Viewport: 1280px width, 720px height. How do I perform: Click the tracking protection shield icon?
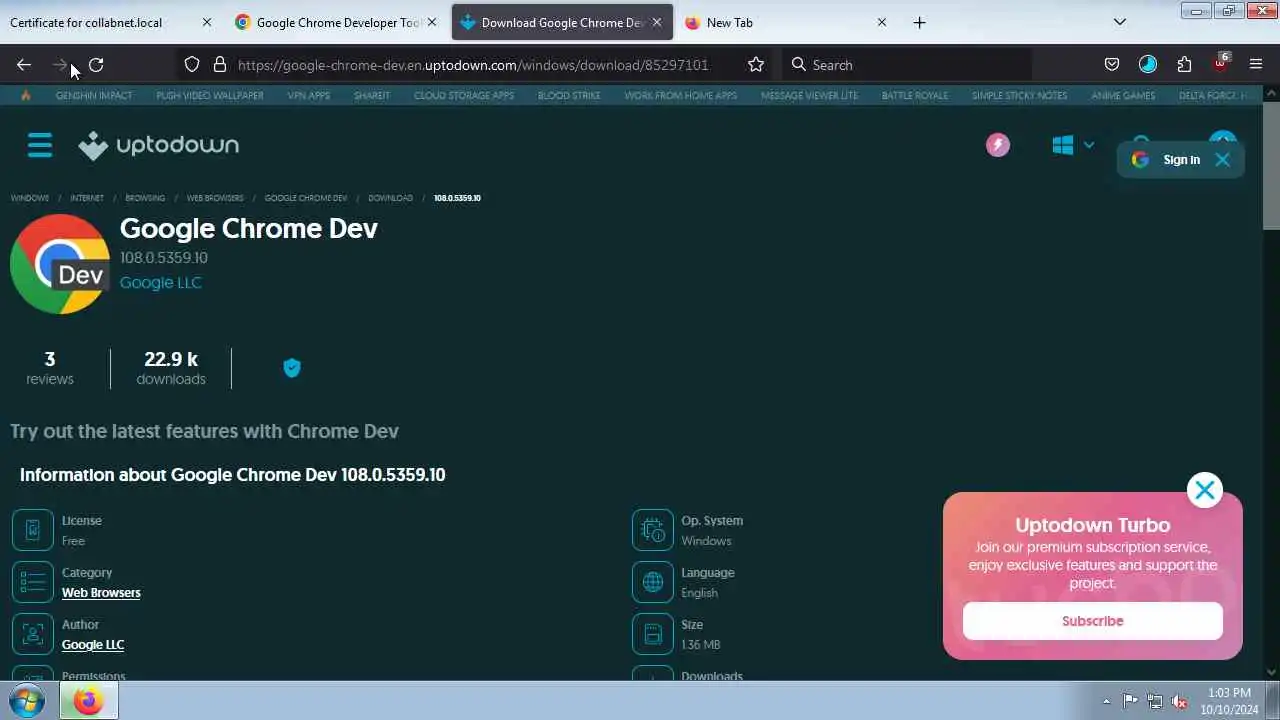pos(192,65)
